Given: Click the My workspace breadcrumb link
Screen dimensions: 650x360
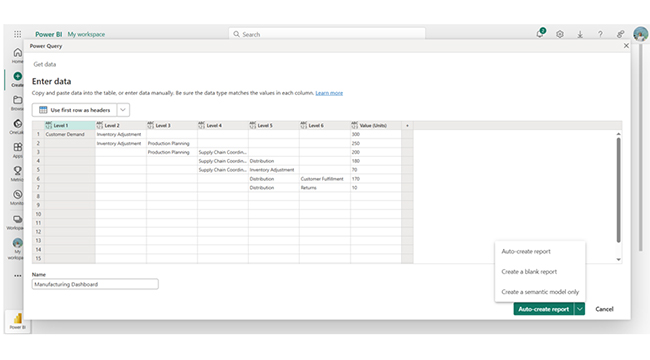Looking at the screenshot, I should (x=86, y=34).
